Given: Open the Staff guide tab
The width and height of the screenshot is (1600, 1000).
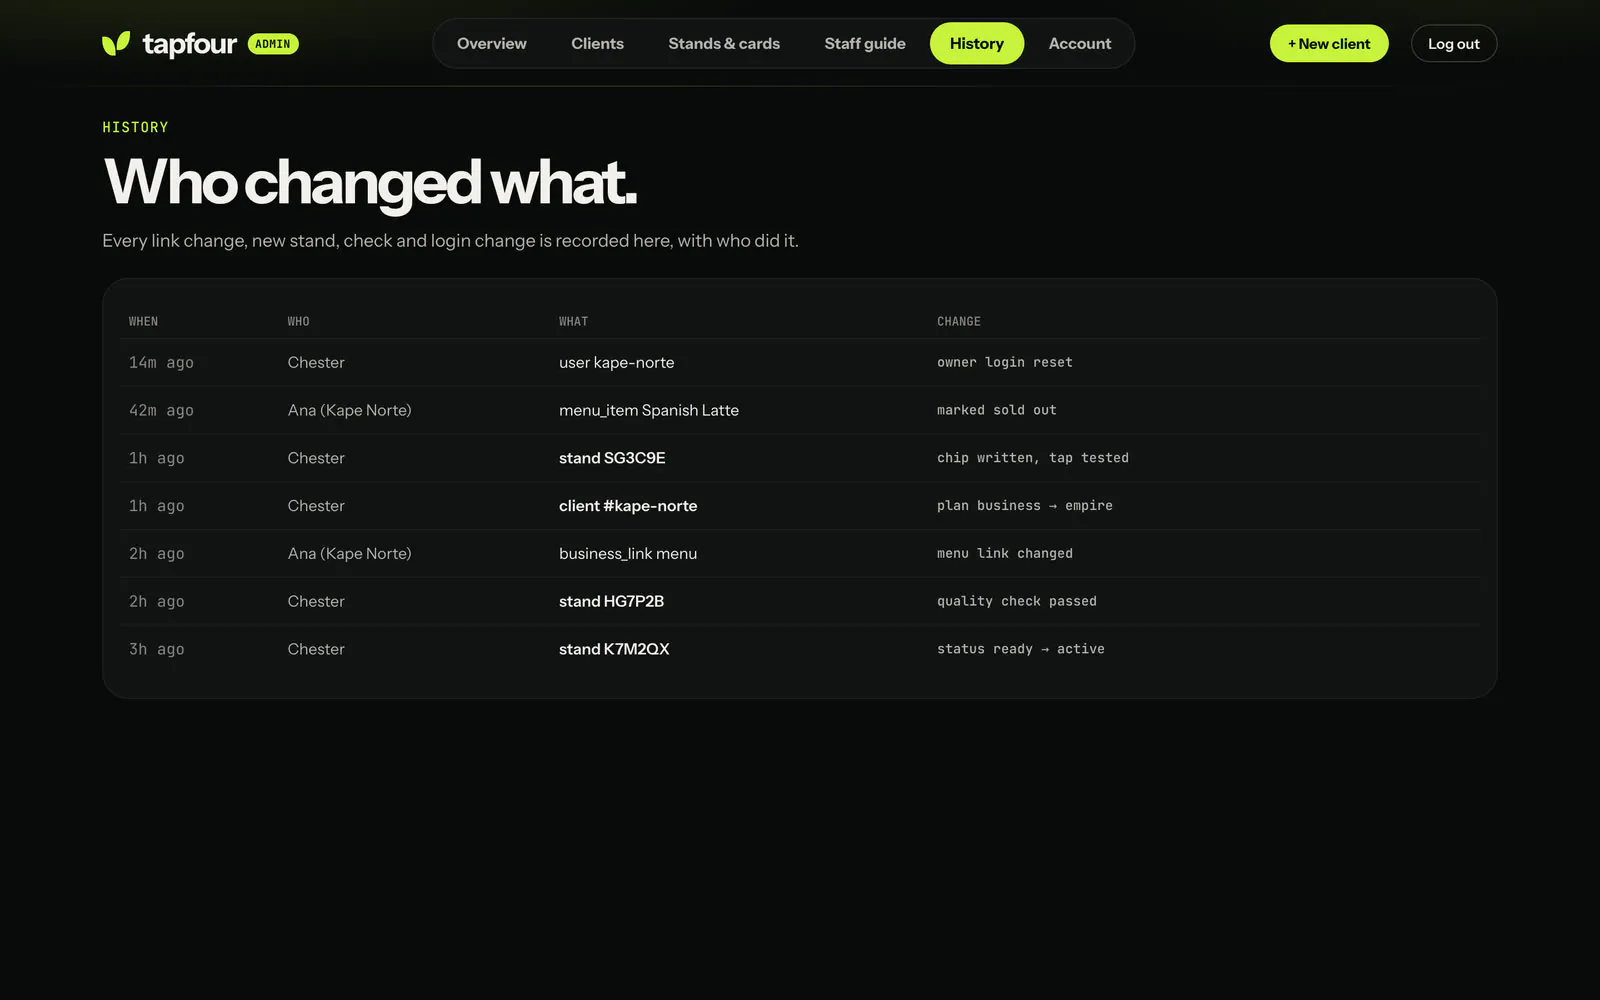Looking at the screenshot, I should click(x=865, y=44).
